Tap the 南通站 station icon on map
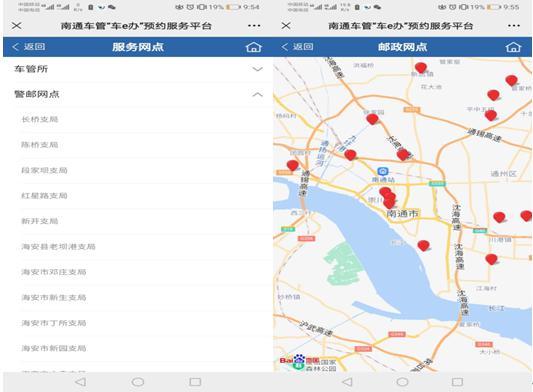533x392 pixels. (x=383, y=171)
